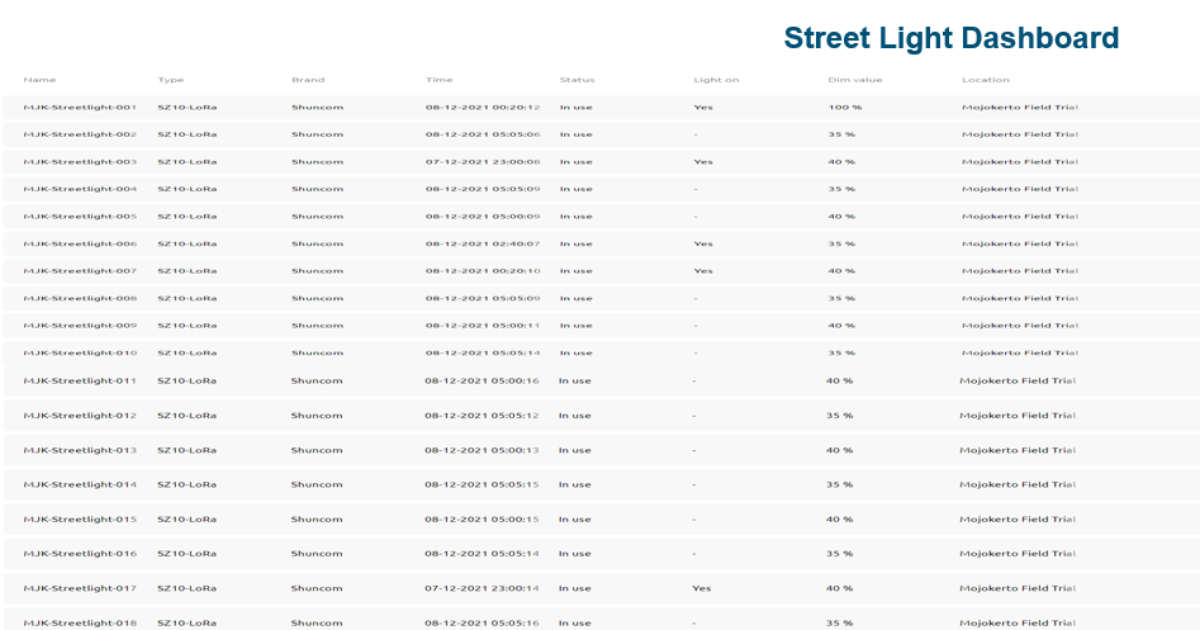The height and width of the screenshot is (630, 1200).
Task: Click time 08-12-2021 00:20:12
Action: (483, 107)
